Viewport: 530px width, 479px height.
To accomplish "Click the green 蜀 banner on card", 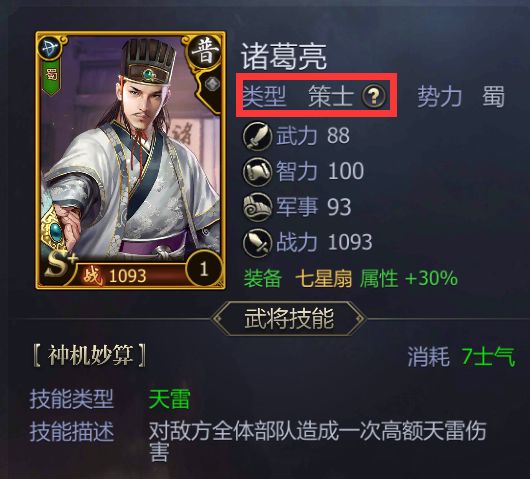I will (x=51, y=78).
